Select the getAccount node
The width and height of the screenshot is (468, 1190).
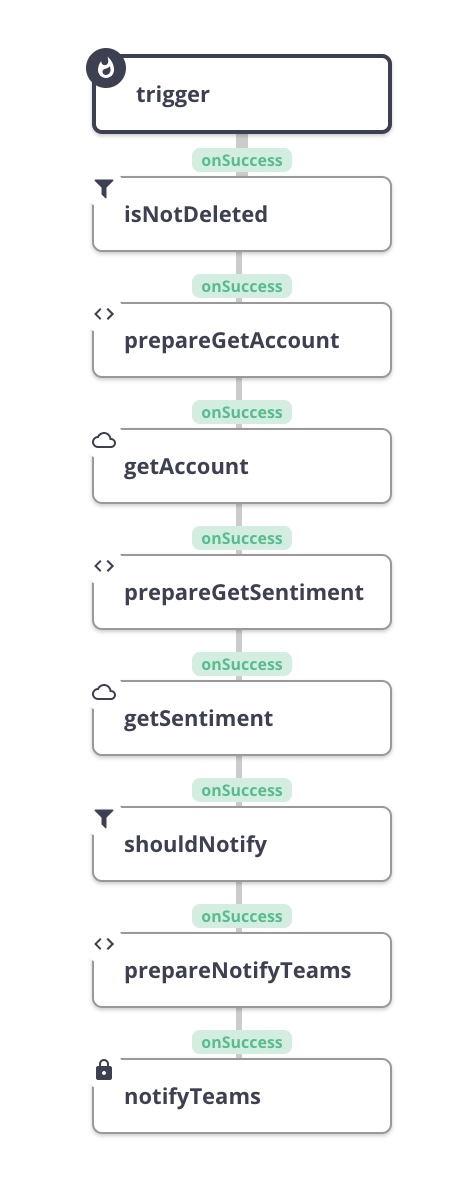[x=242, y=466]
